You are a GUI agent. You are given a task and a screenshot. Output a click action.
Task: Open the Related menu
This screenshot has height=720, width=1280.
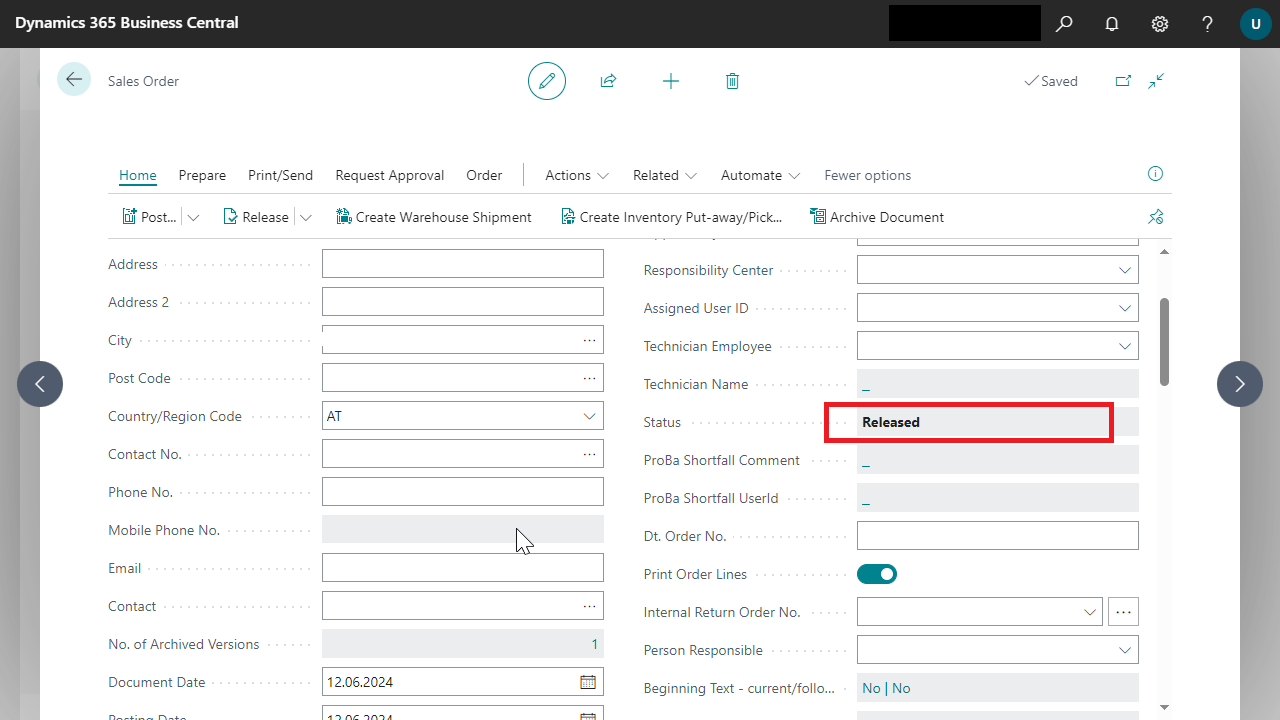pyautogui.click(x=664, y=175)
